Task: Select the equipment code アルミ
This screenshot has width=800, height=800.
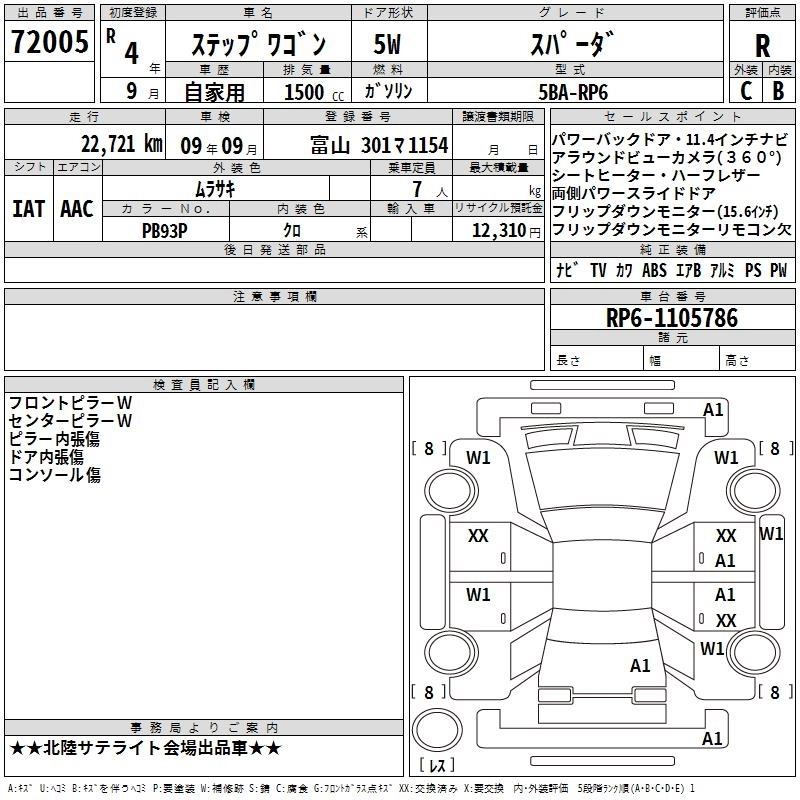Action: point(722,270)
